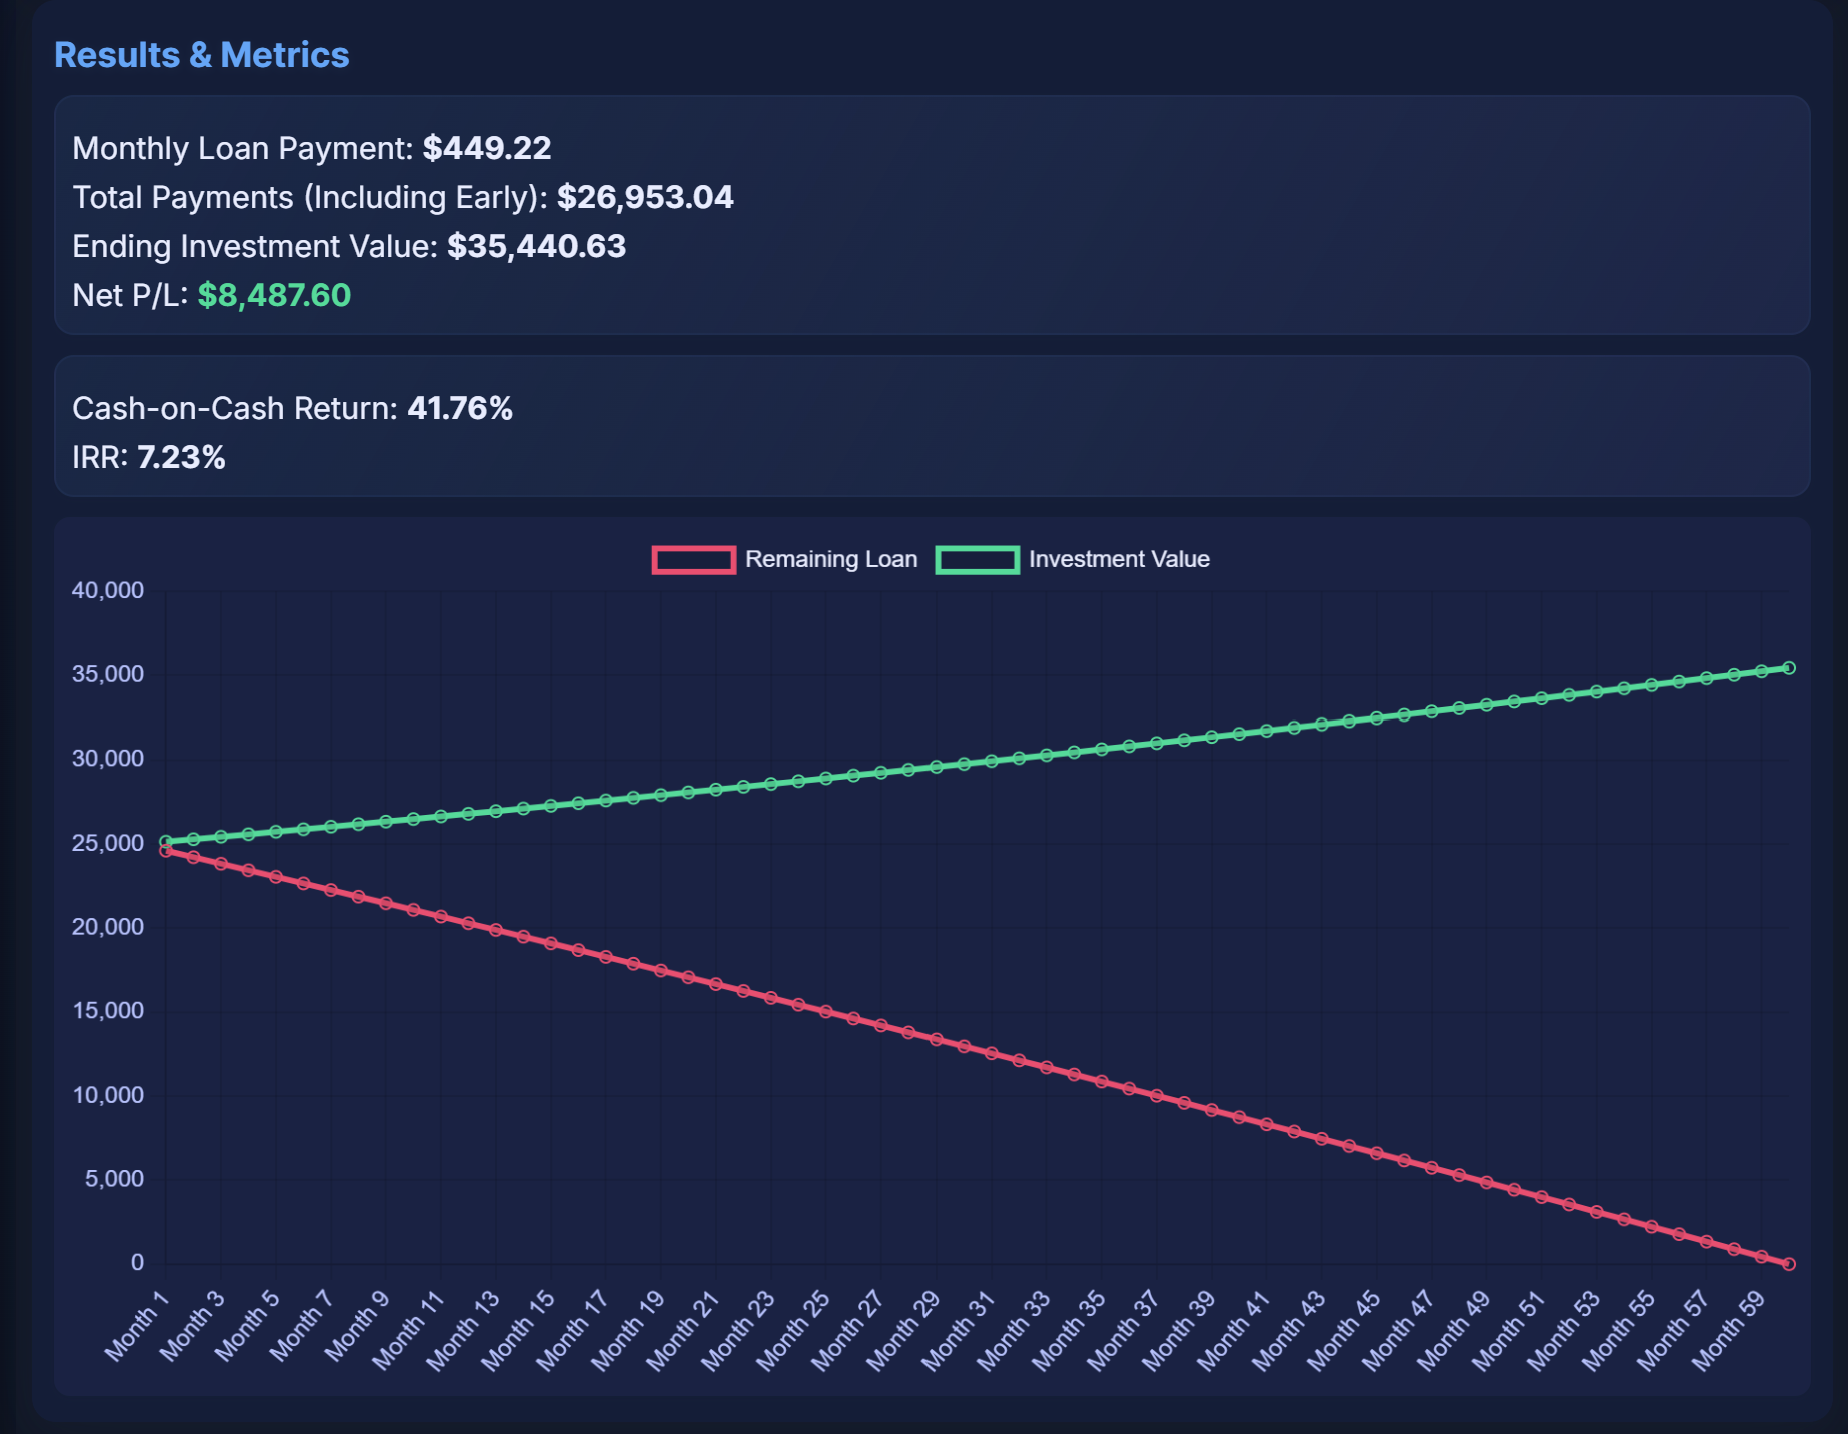The width and height of the screenshot is (1848, 1434).
Task: Click the first Investment Value data point
Action: tap(166, 842)
